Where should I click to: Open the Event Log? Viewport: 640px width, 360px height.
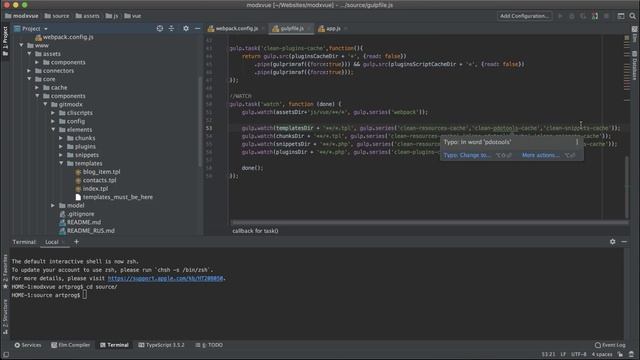[610, 345]
